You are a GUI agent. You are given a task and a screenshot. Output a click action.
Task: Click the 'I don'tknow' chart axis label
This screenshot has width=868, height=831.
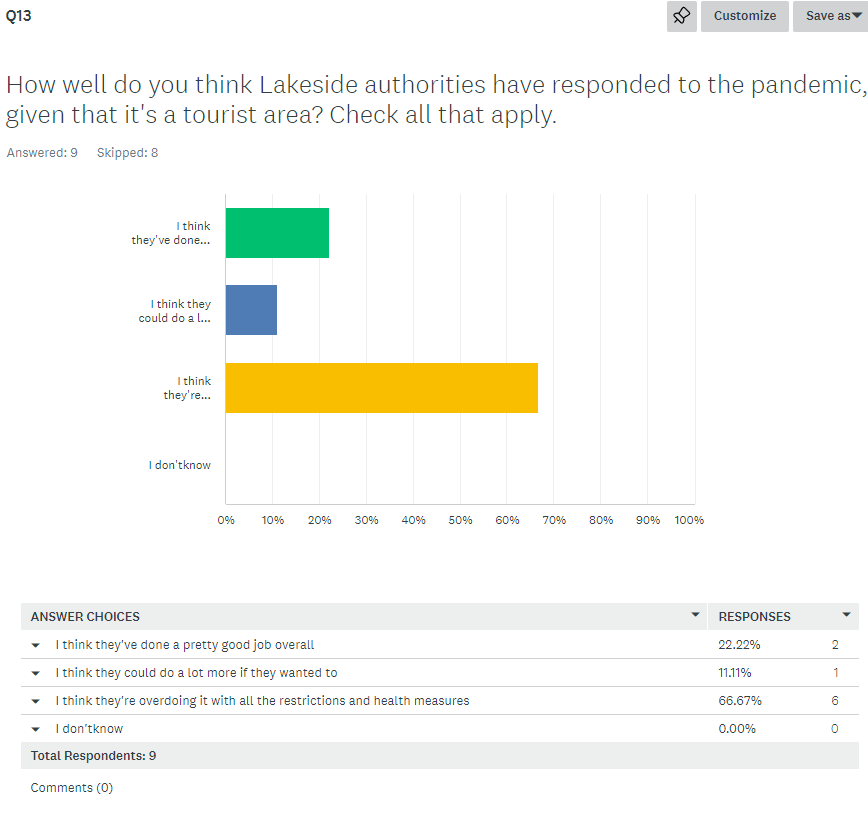click(x=180, y=465)
